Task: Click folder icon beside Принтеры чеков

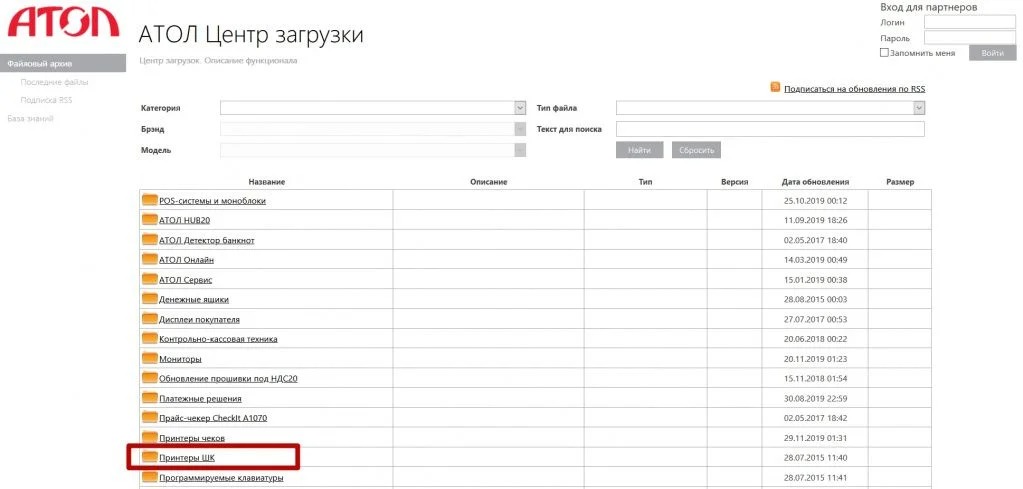Action: coord(150,437)
